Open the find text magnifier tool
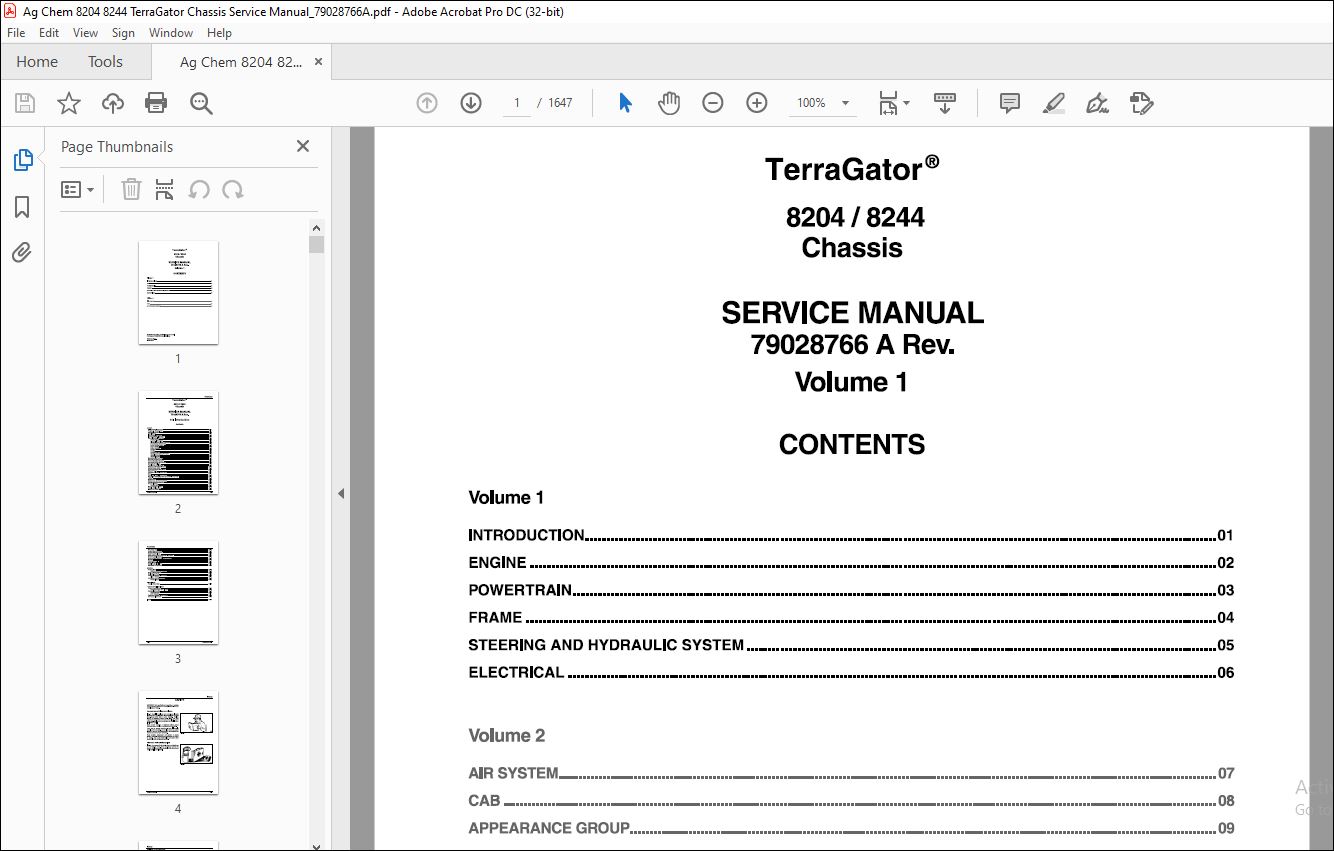This screenshot has height=851, width=1334. (x=201, y=103)
